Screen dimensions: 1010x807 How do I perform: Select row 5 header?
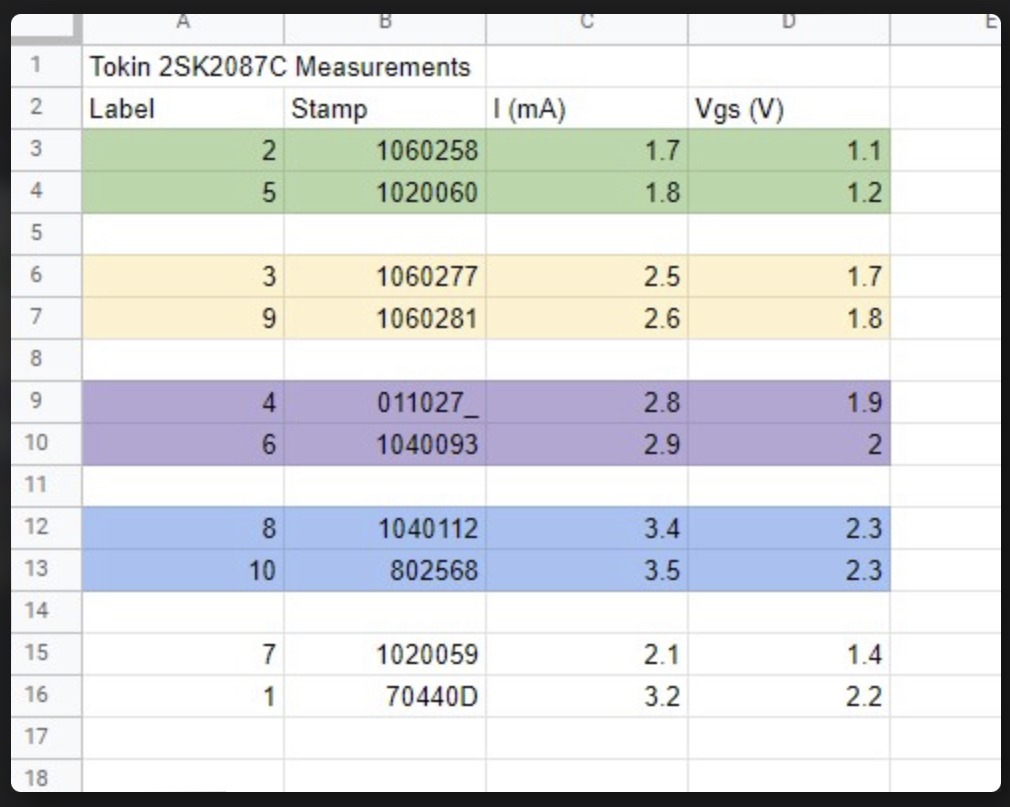click(x=46, y=234)
